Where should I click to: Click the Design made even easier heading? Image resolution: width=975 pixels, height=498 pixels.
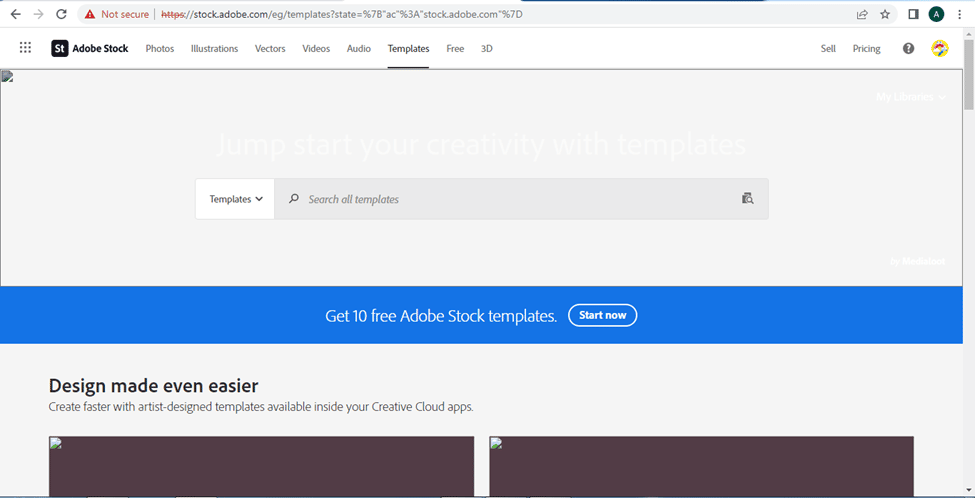[x=153, y=386]
